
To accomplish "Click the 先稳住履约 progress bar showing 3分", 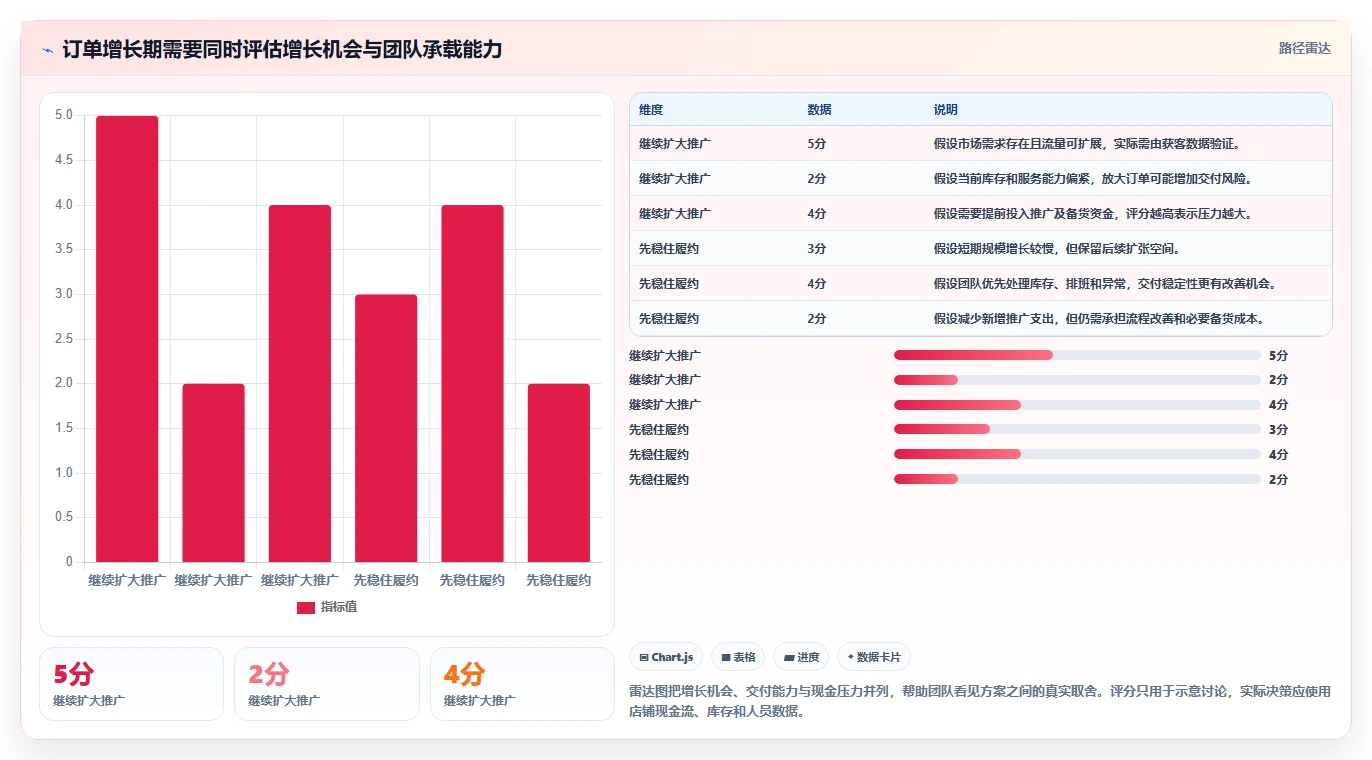I will [1077, 430].
